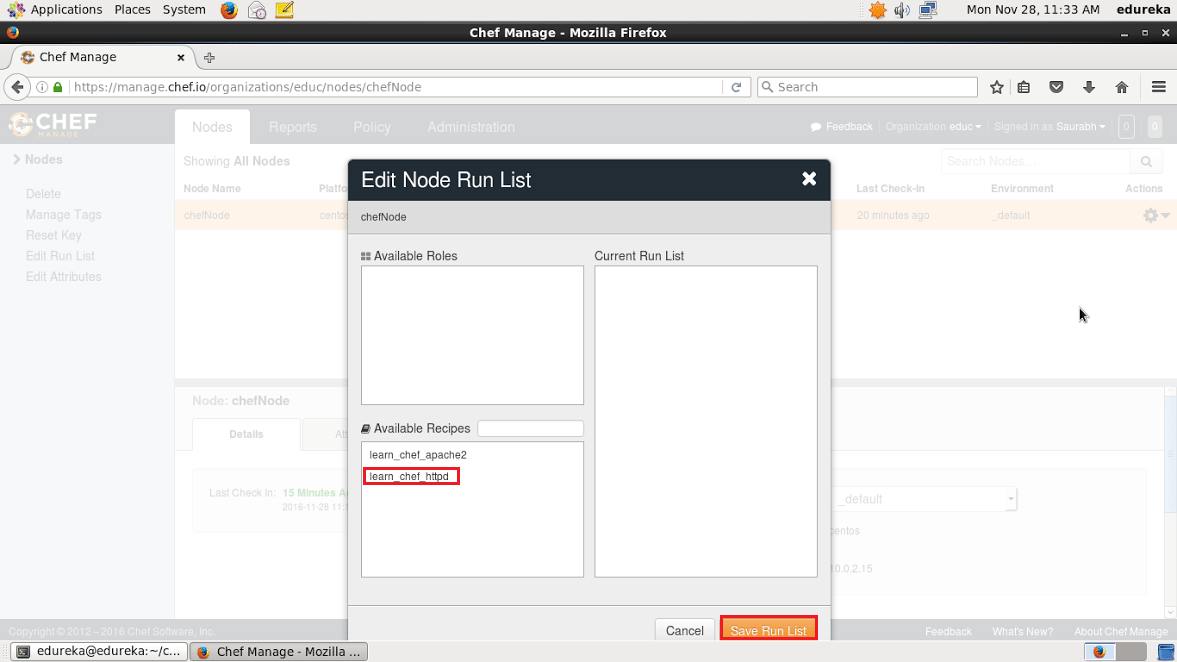Click the first notification counter badge
This screenshot has height=662, width=1177.
[1126, 127]
